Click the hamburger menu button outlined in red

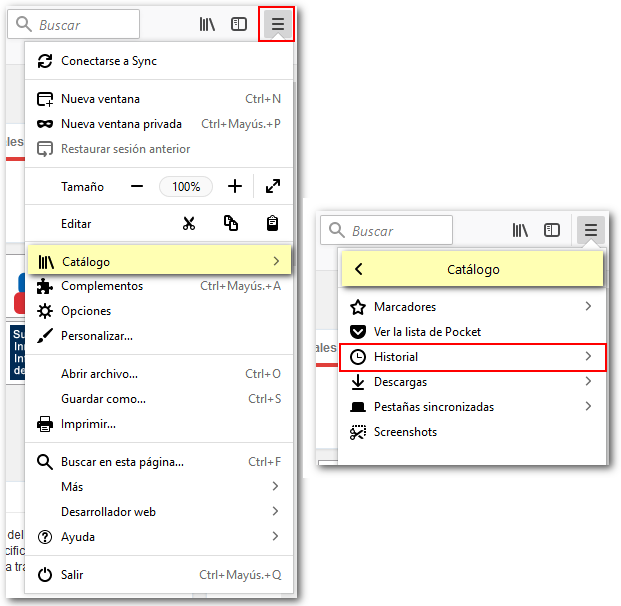(277, 24)
